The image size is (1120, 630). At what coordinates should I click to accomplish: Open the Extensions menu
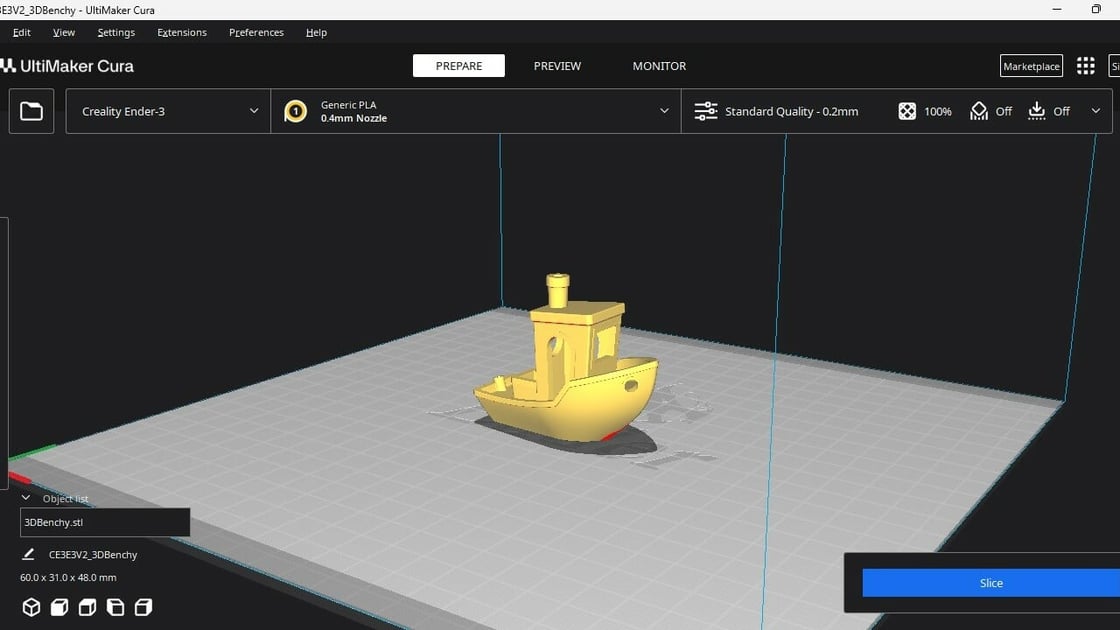click(x=182, y=32)
